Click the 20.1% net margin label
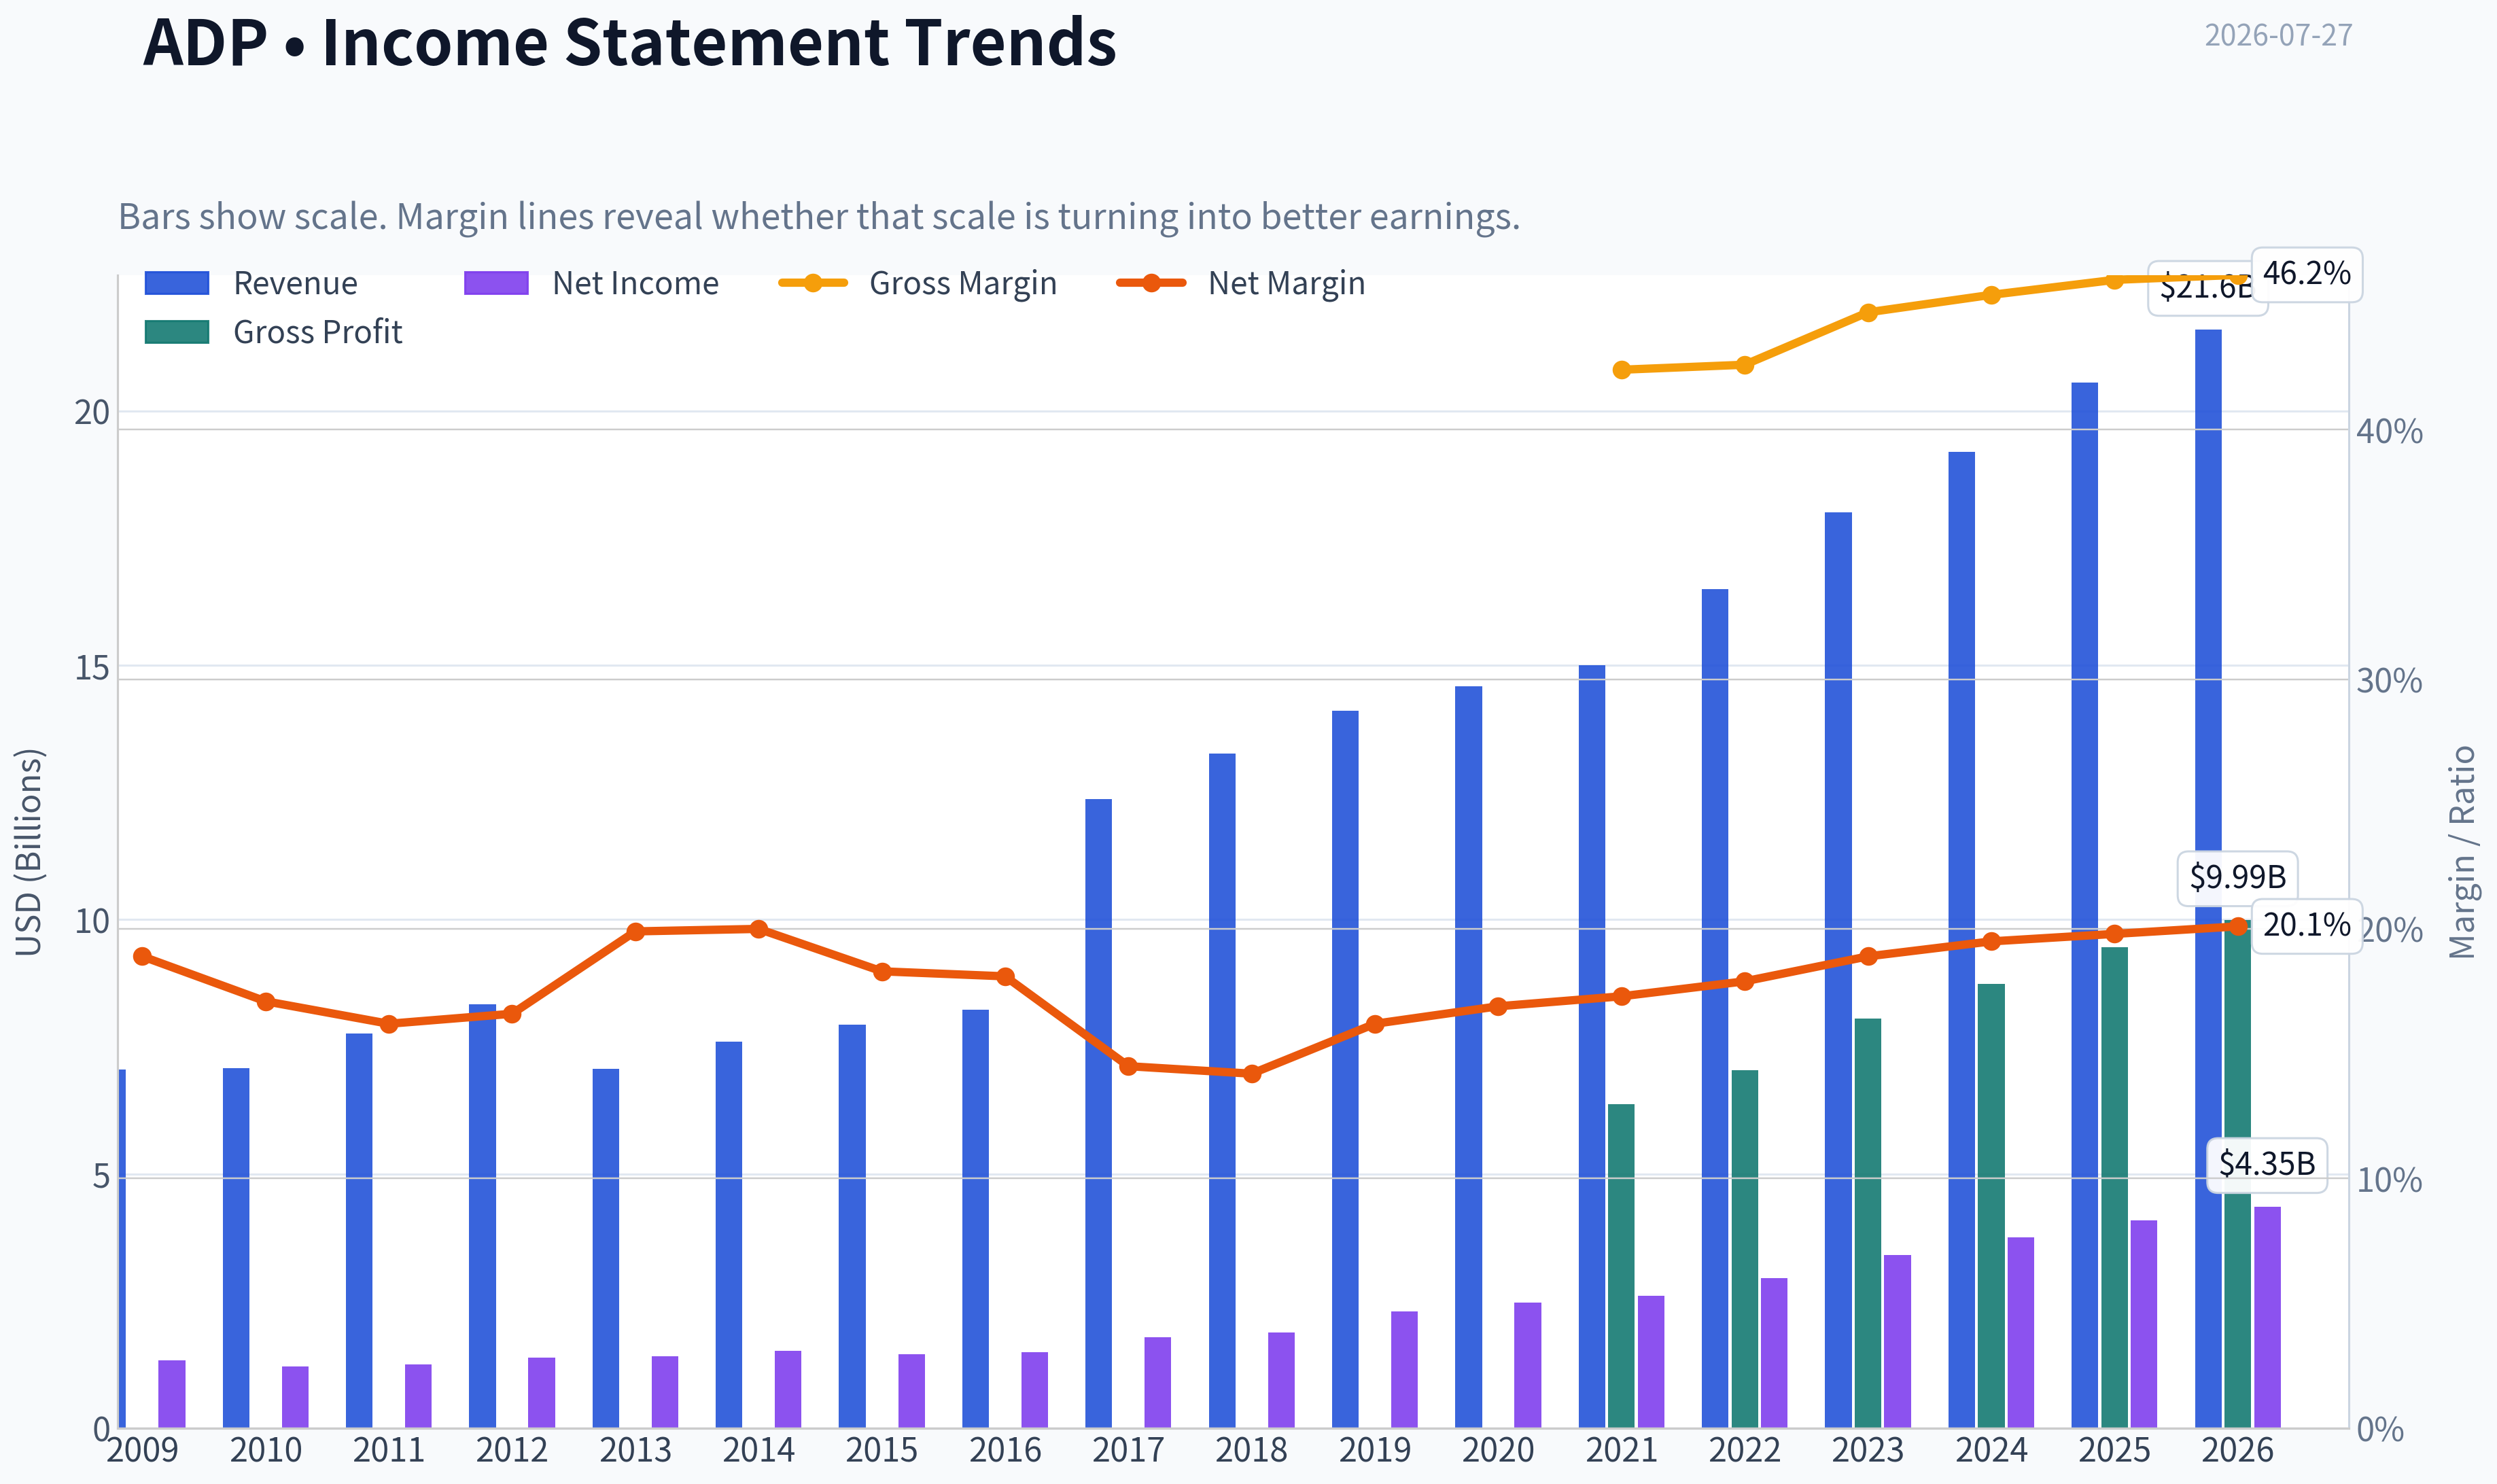 tap(2307, 926)
